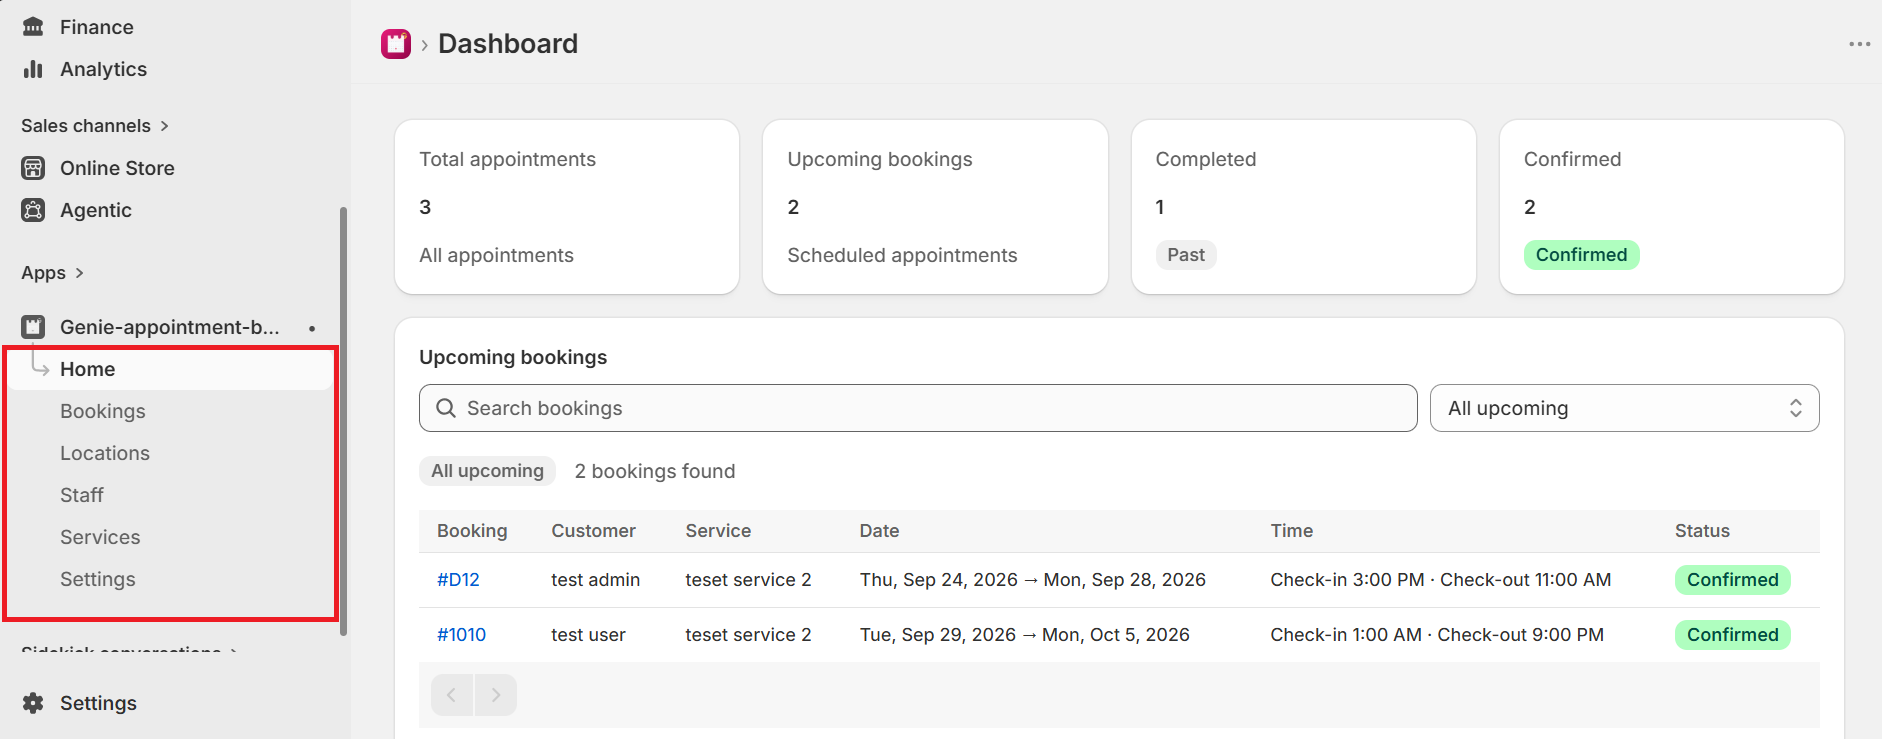
Task: Click the All upcoming filter chip
Action: pyautogui.click(x=487, y=471)
